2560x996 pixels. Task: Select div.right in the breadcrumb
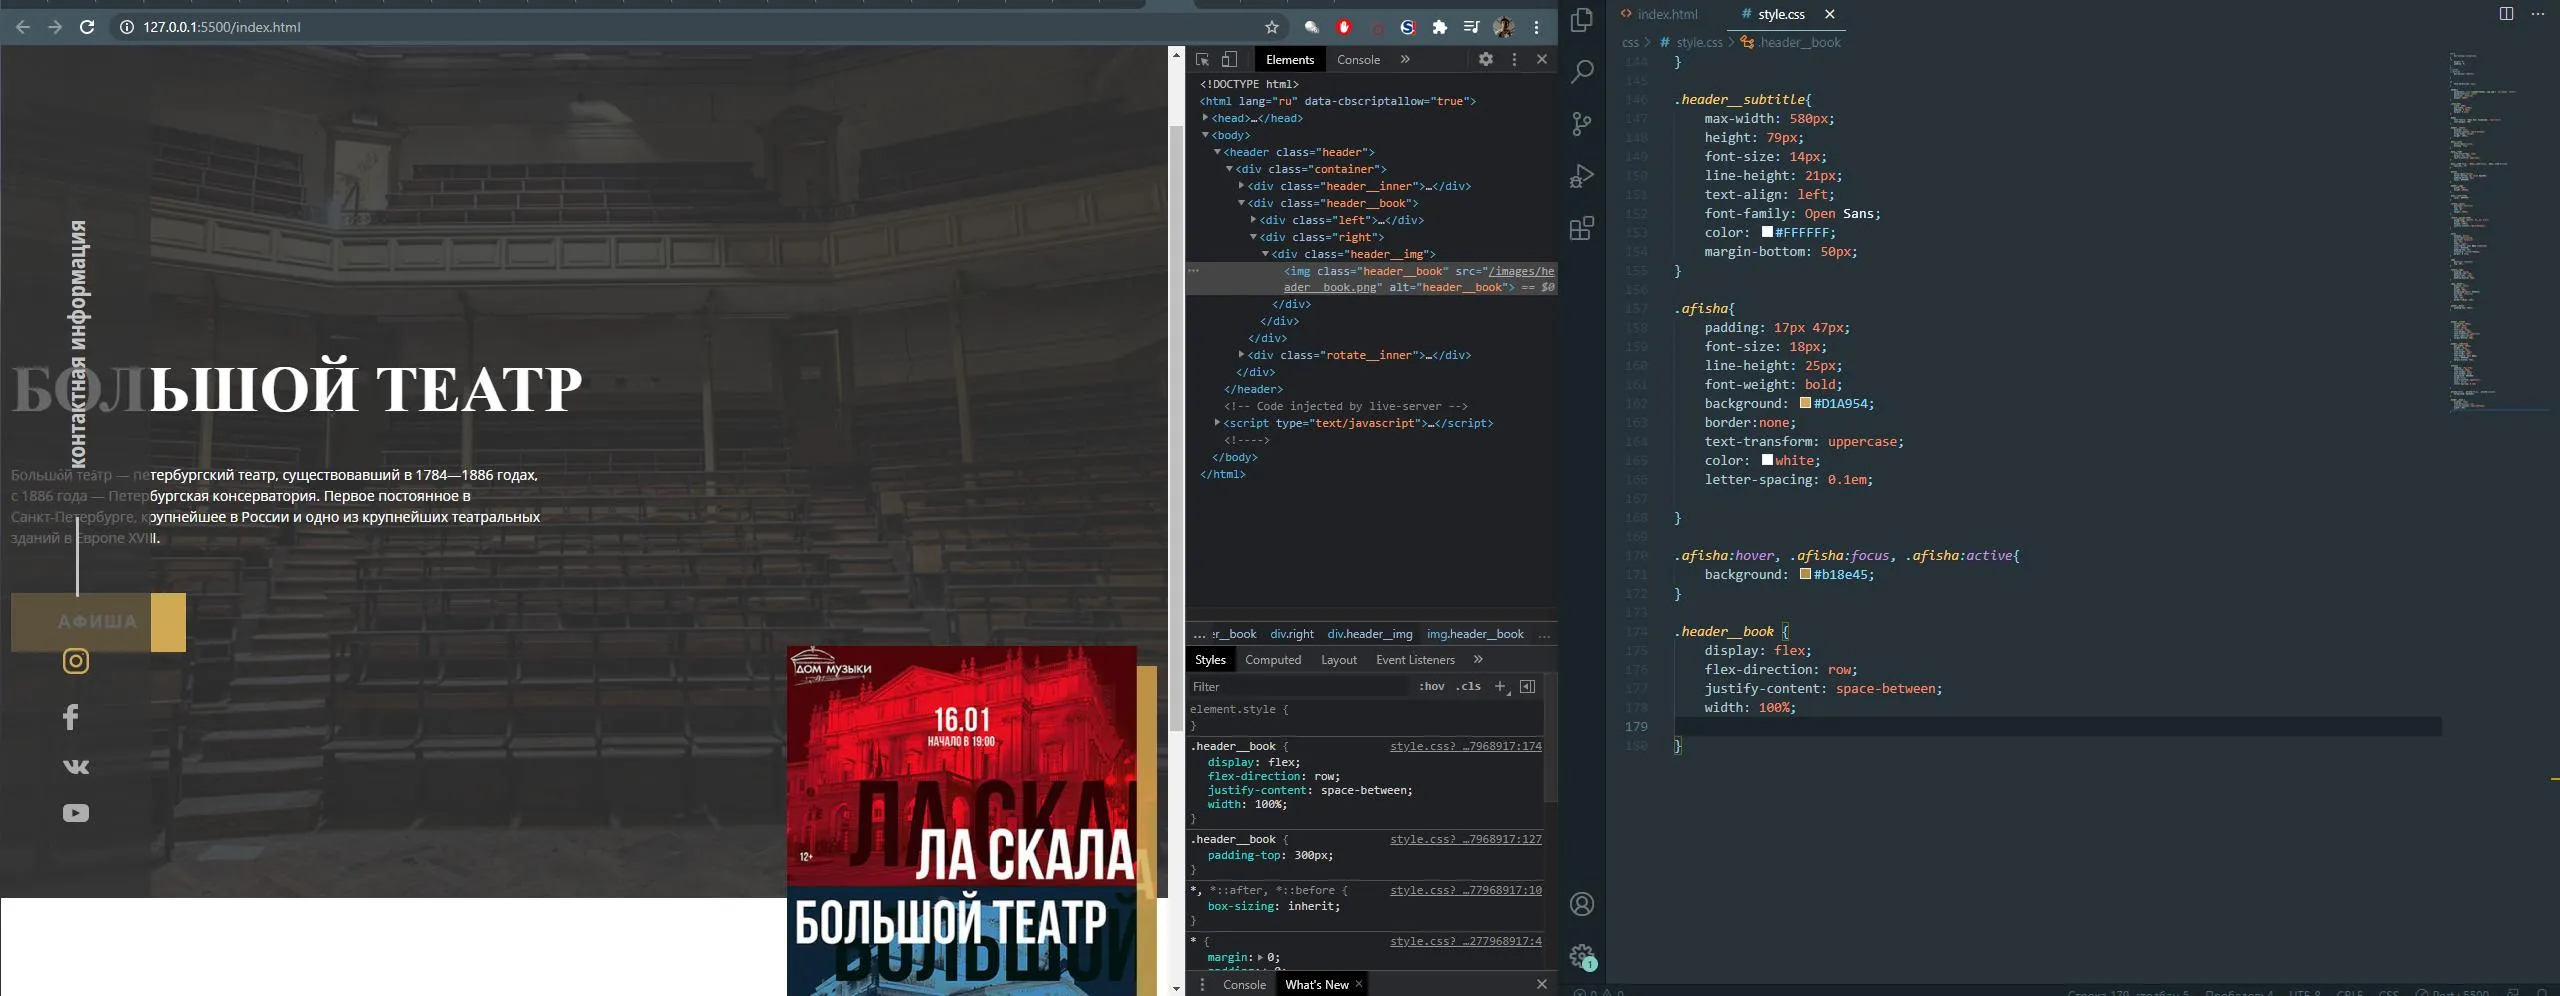[1292, 634]
